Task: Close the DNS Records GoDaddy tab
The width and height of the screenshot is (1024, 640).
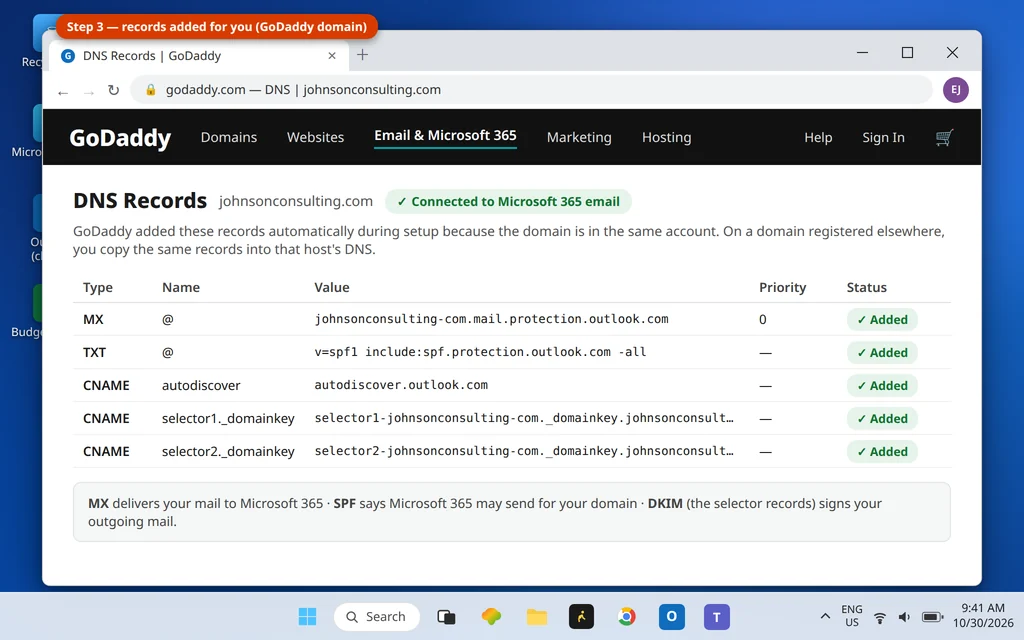Action: pos(332,56)
